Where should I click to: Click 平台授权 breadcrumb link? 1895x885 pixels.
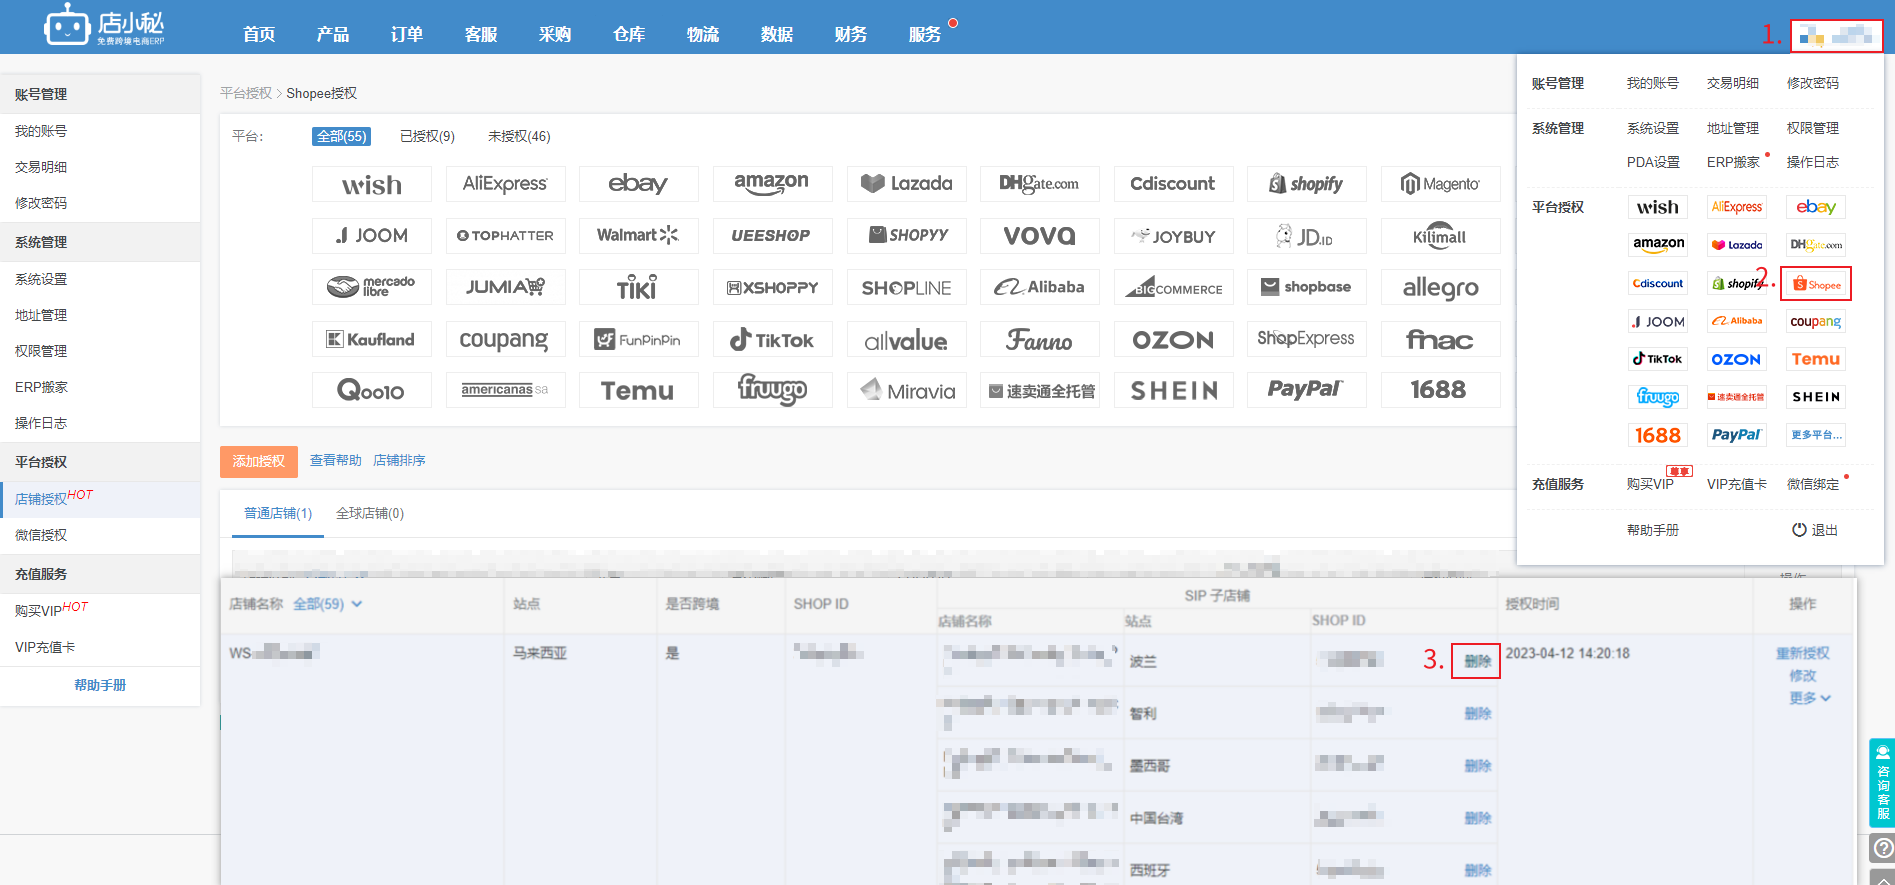point(246,93)
